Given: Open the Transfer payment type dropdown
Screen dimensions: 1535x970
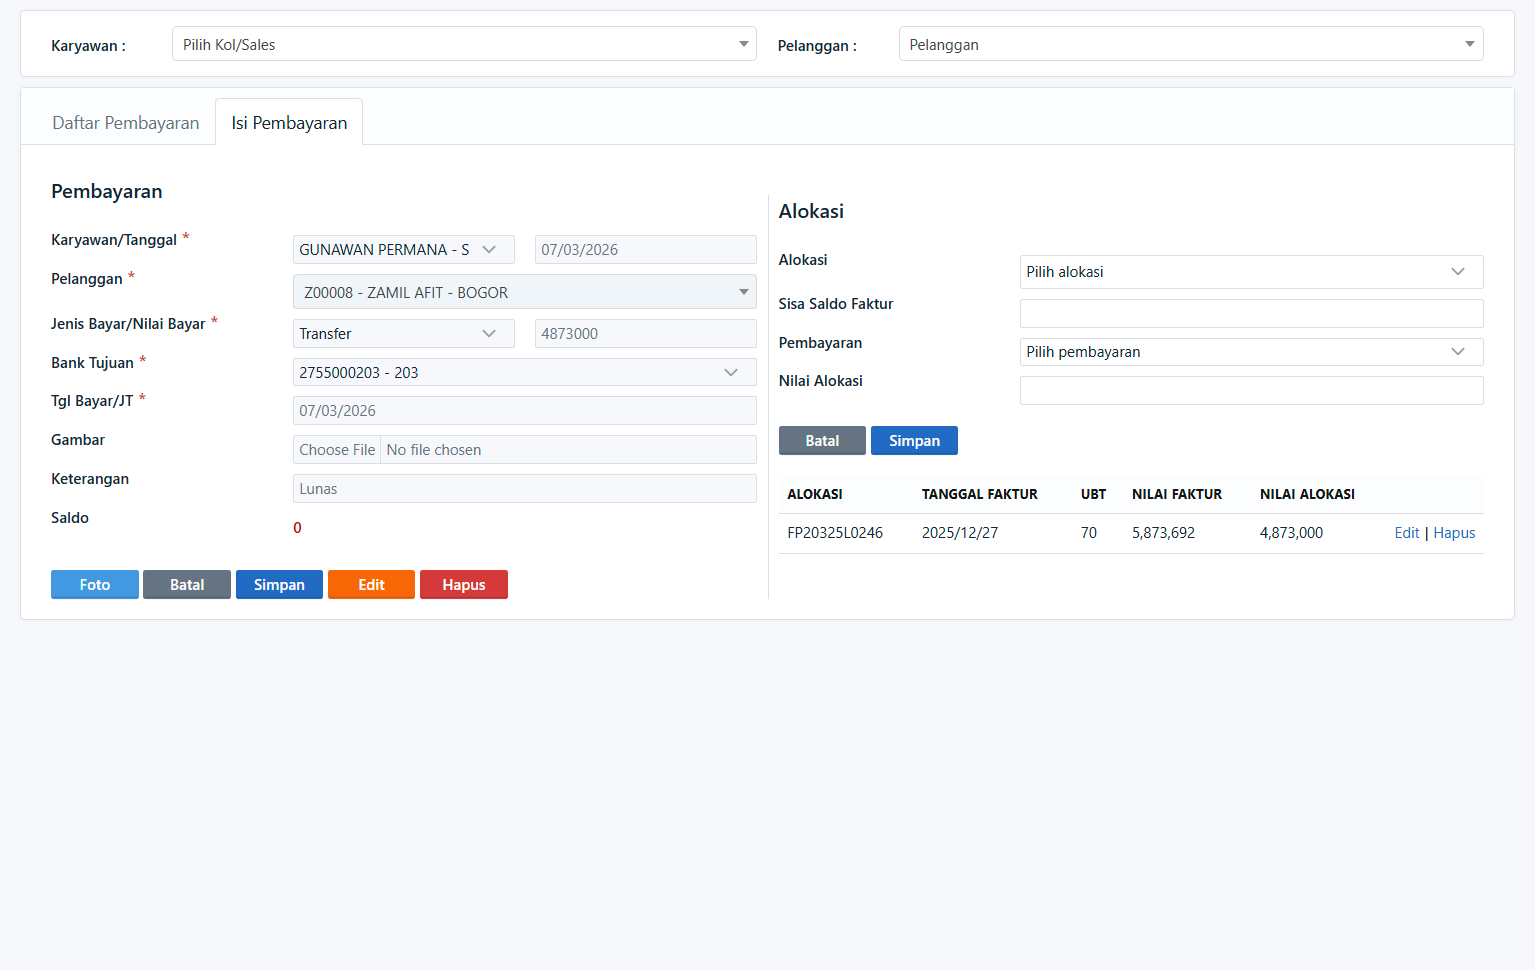Looking at the screenshot, I should pos(403,334).
